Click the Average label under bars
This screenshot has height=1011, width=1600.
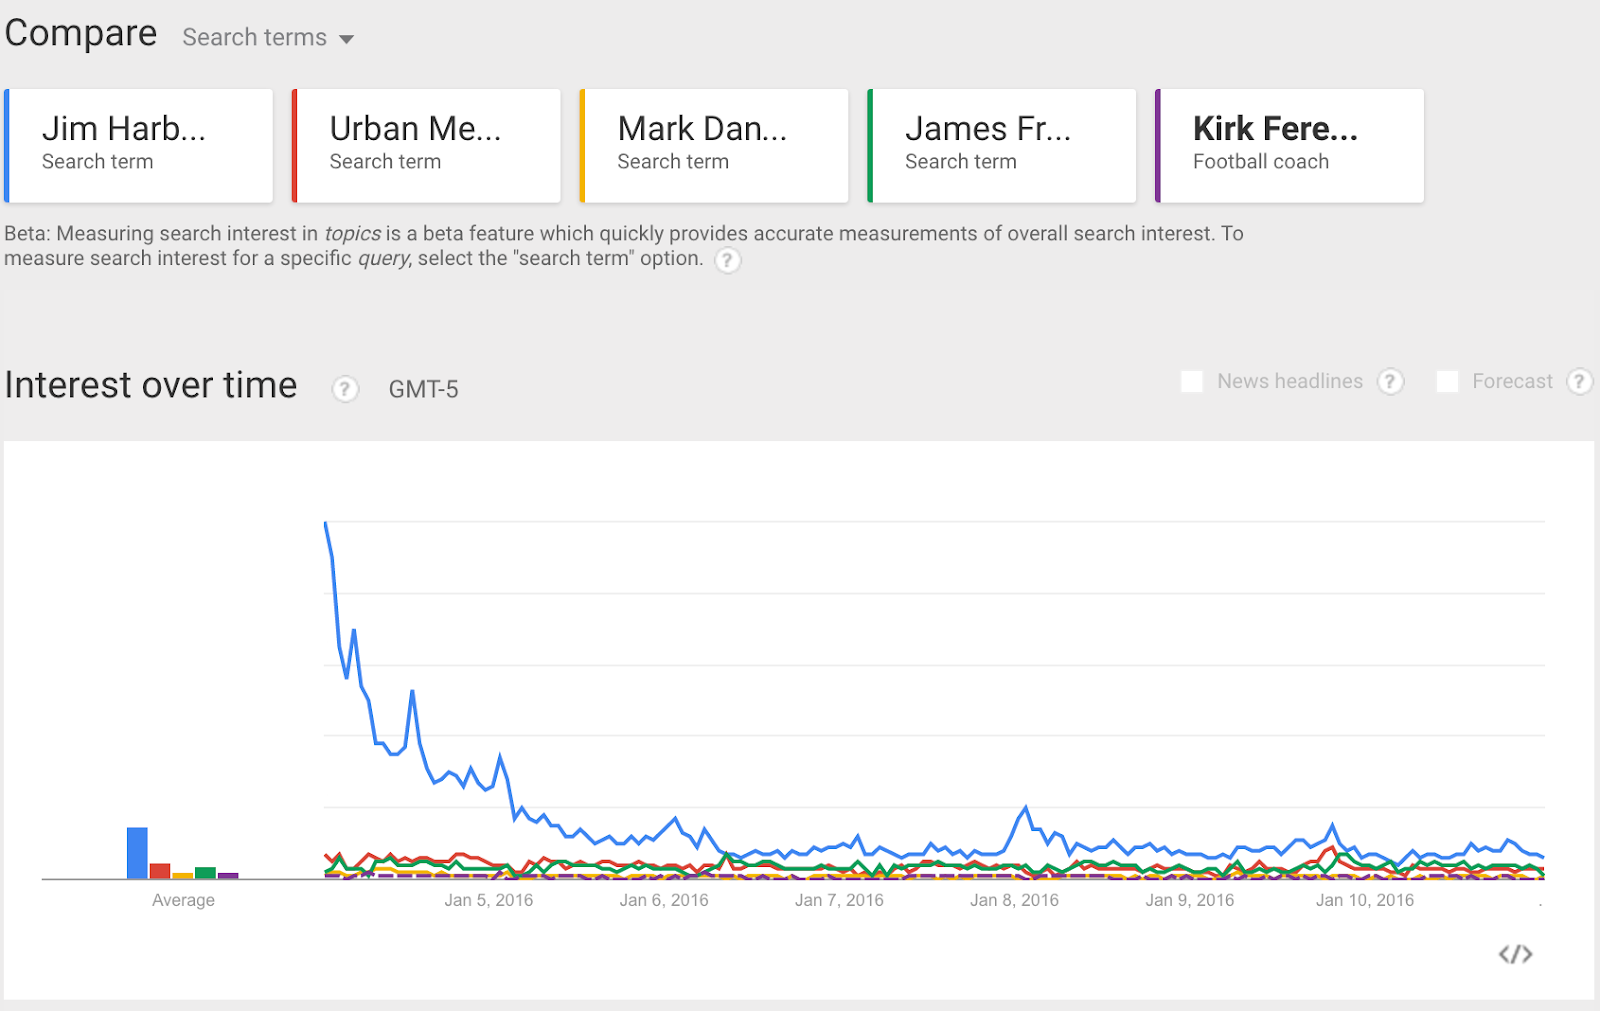click(x=183, y=900)
